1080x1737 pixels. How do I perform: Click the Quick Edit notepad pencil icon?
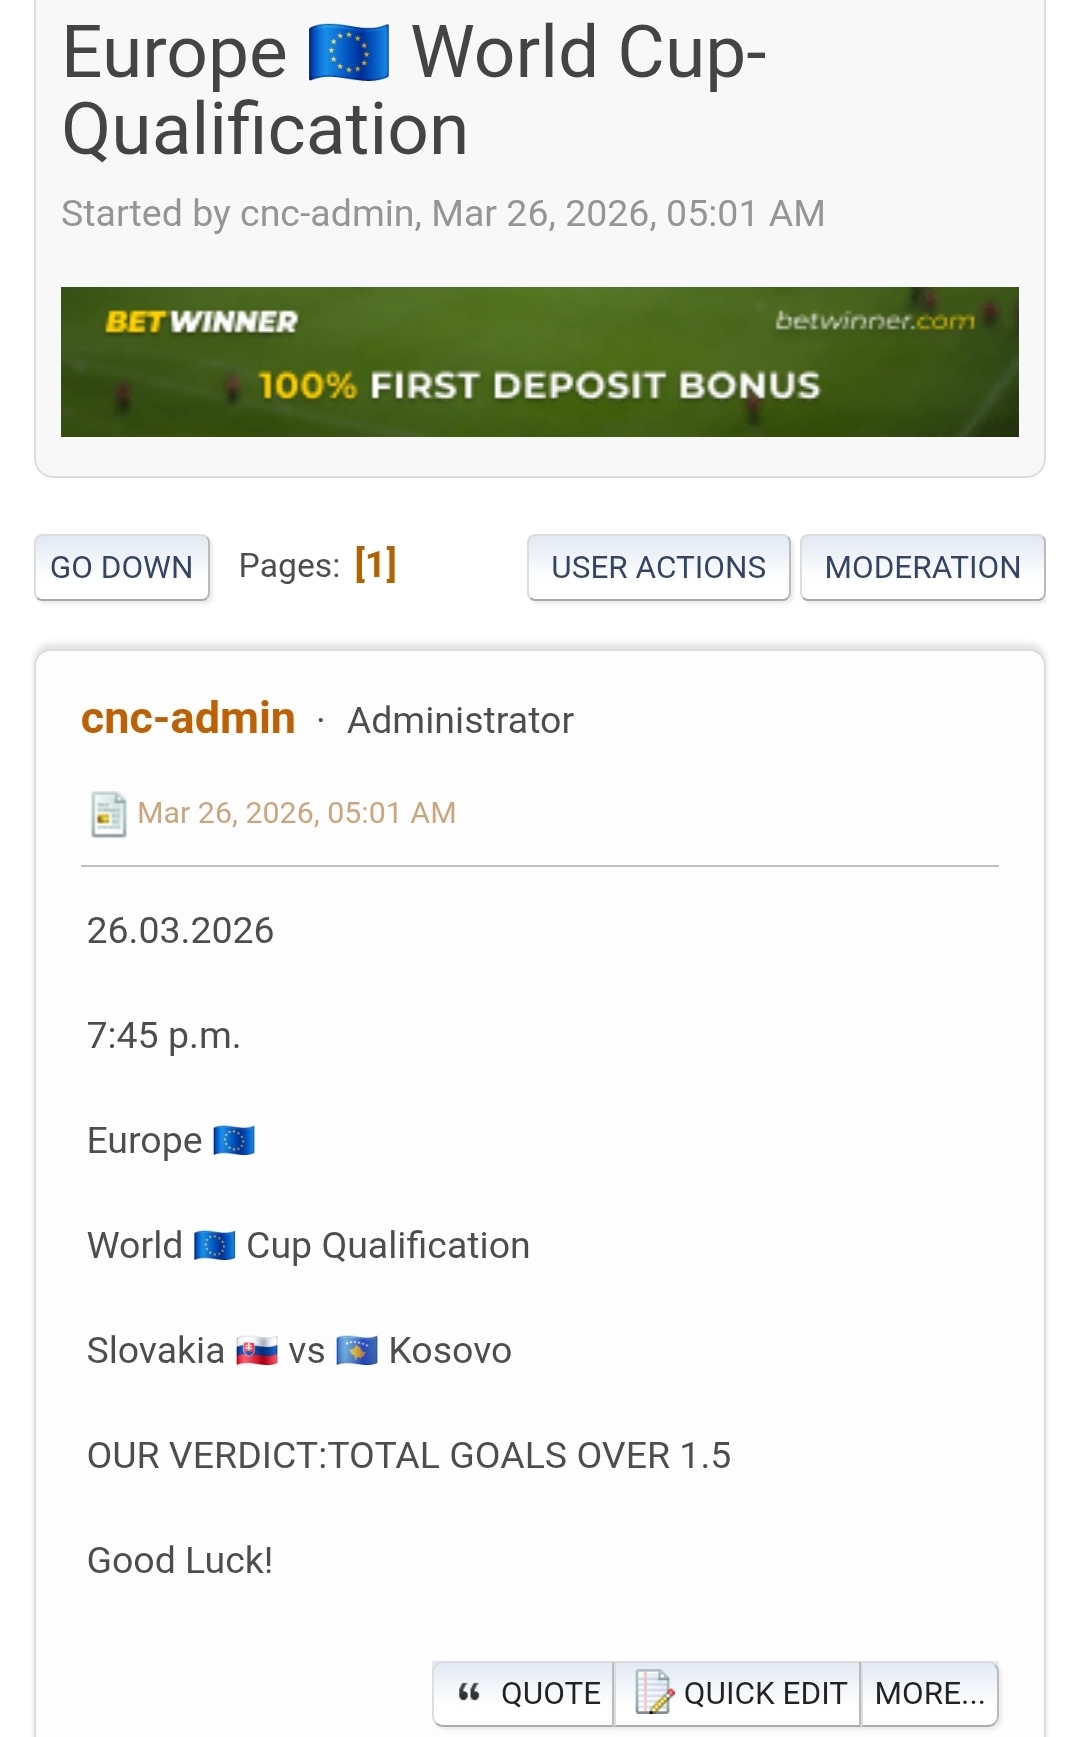click(653, 1692)
